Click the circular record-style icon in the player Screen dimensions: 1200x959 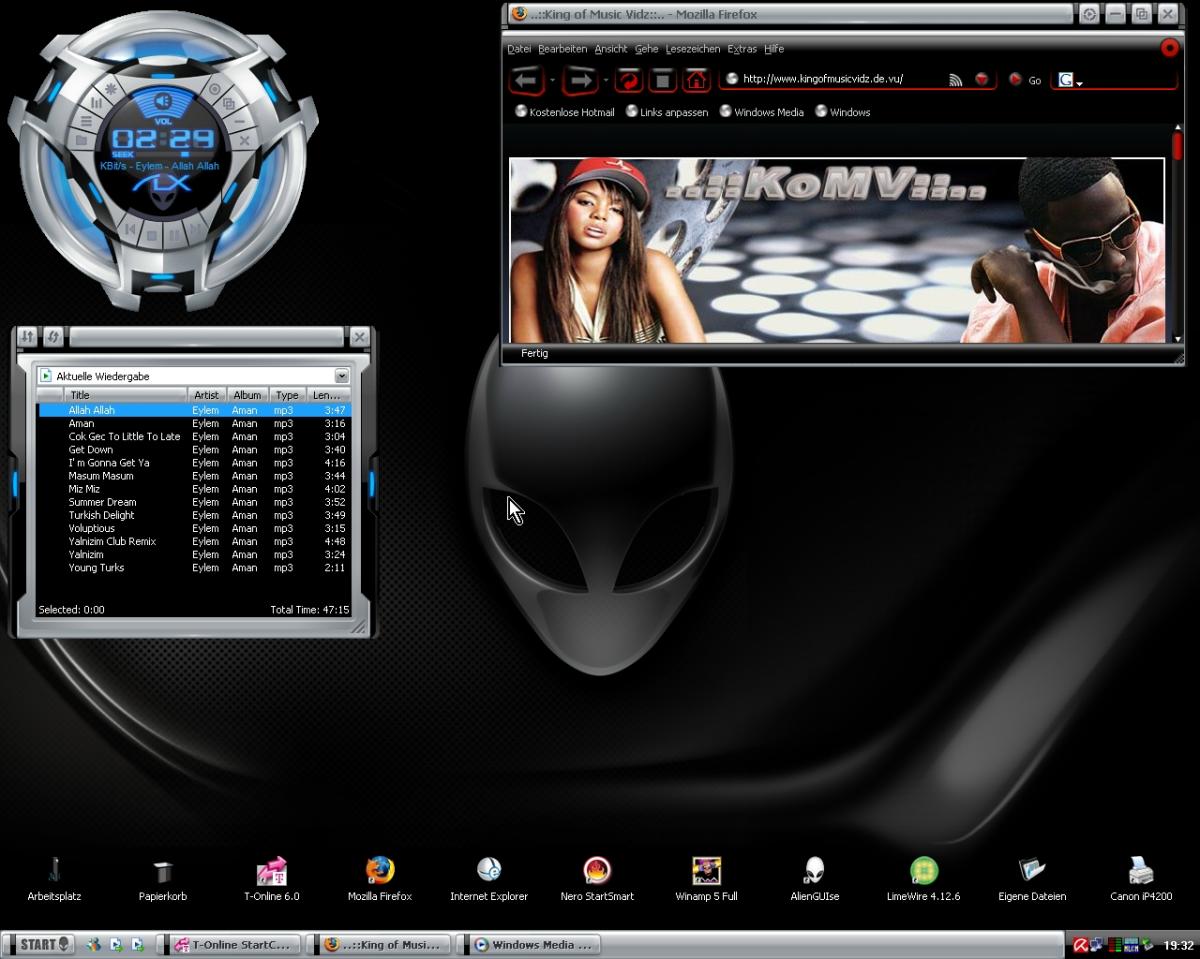pos(215,89)
